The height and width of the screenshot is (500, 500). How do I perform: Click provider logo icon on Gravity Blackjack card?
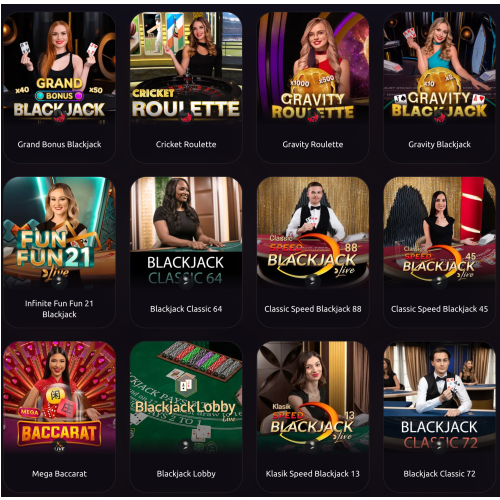click(x=439, y=117)
